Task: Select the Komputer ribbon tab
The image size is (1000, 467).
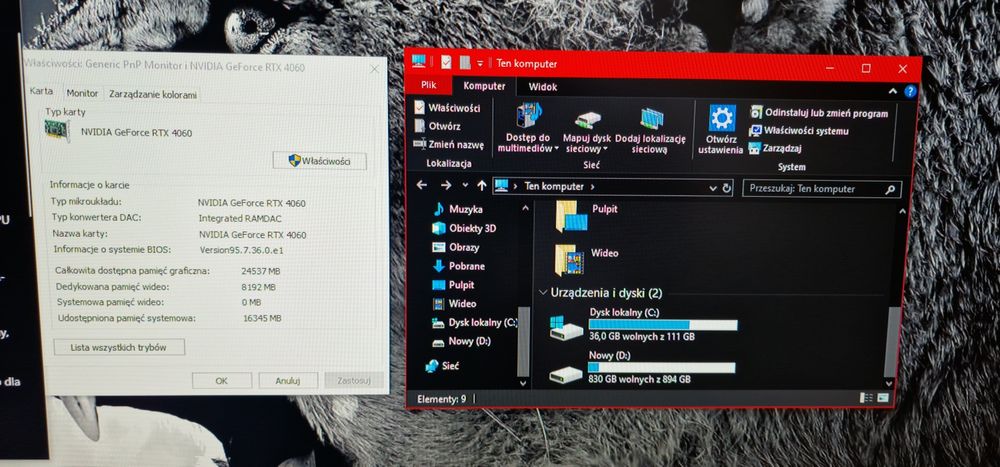Action: [x=484, y=85]
